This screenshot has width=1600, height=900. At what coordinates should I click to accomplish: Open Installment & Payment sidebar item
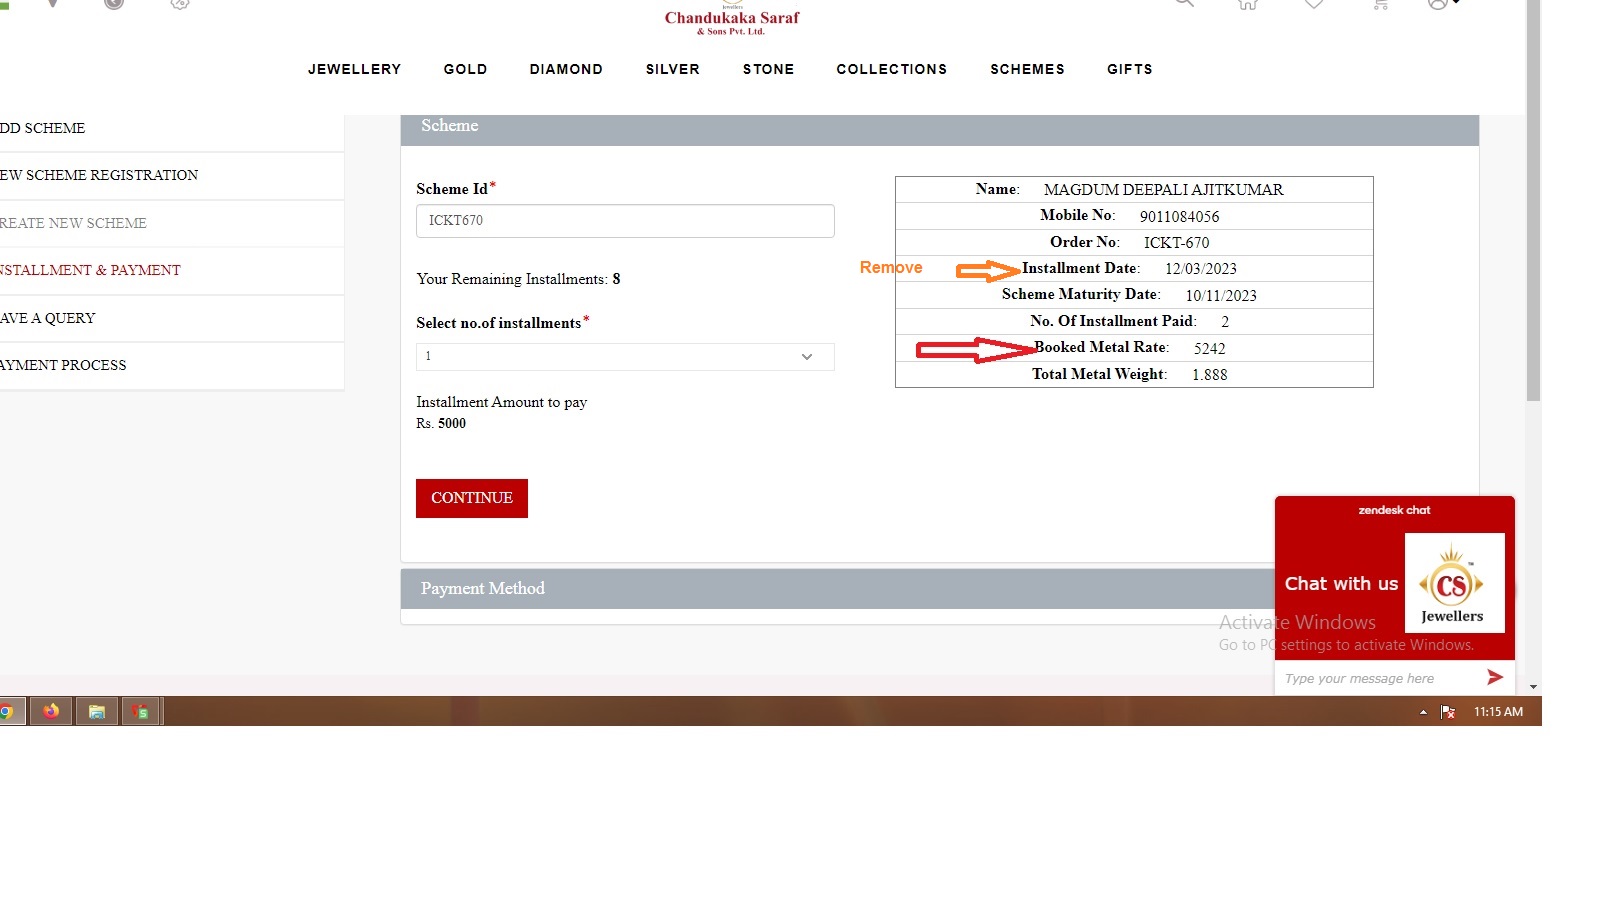(x=172, y=270)
